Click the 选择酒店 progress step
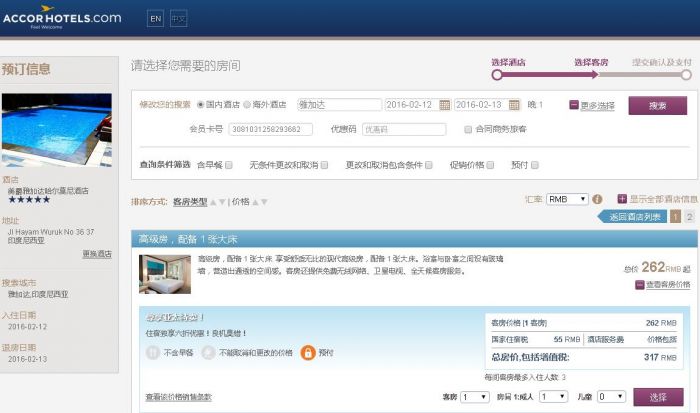The height and width of the screenshot is (413, 700). [x=508, y=63]
